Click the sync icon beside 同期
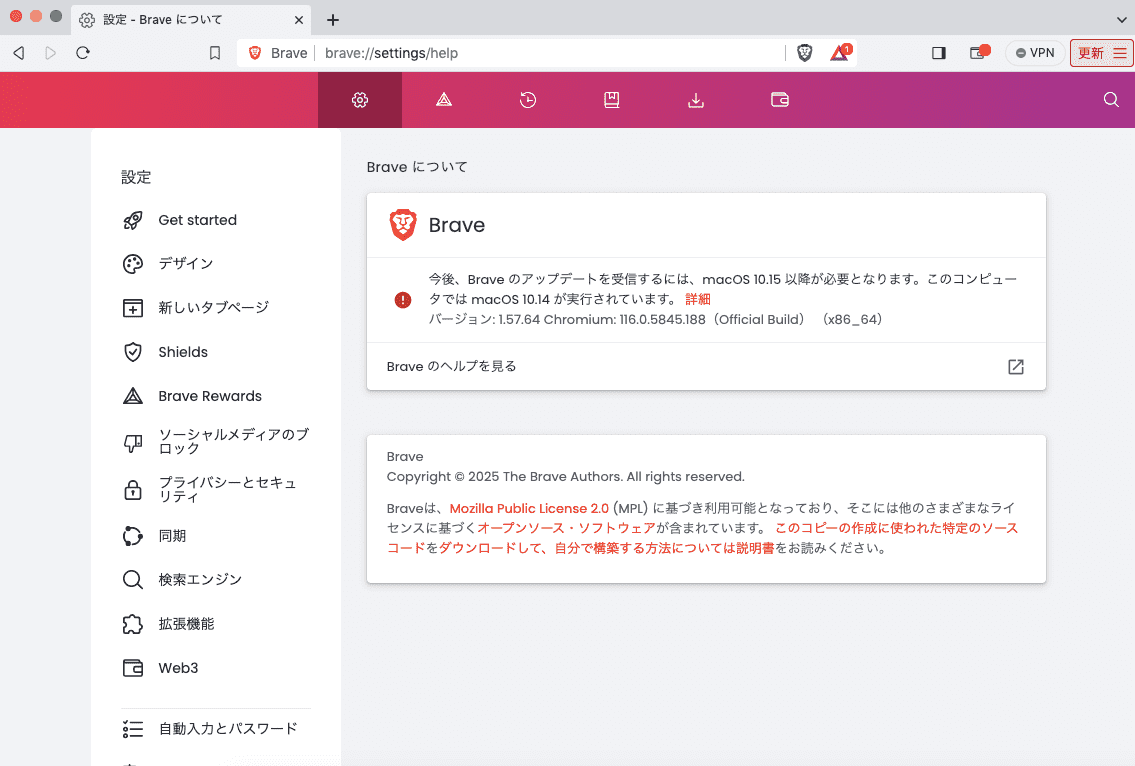Image resolution: width=1135 pixels, height=766 pixels. [x=132, y=536]
